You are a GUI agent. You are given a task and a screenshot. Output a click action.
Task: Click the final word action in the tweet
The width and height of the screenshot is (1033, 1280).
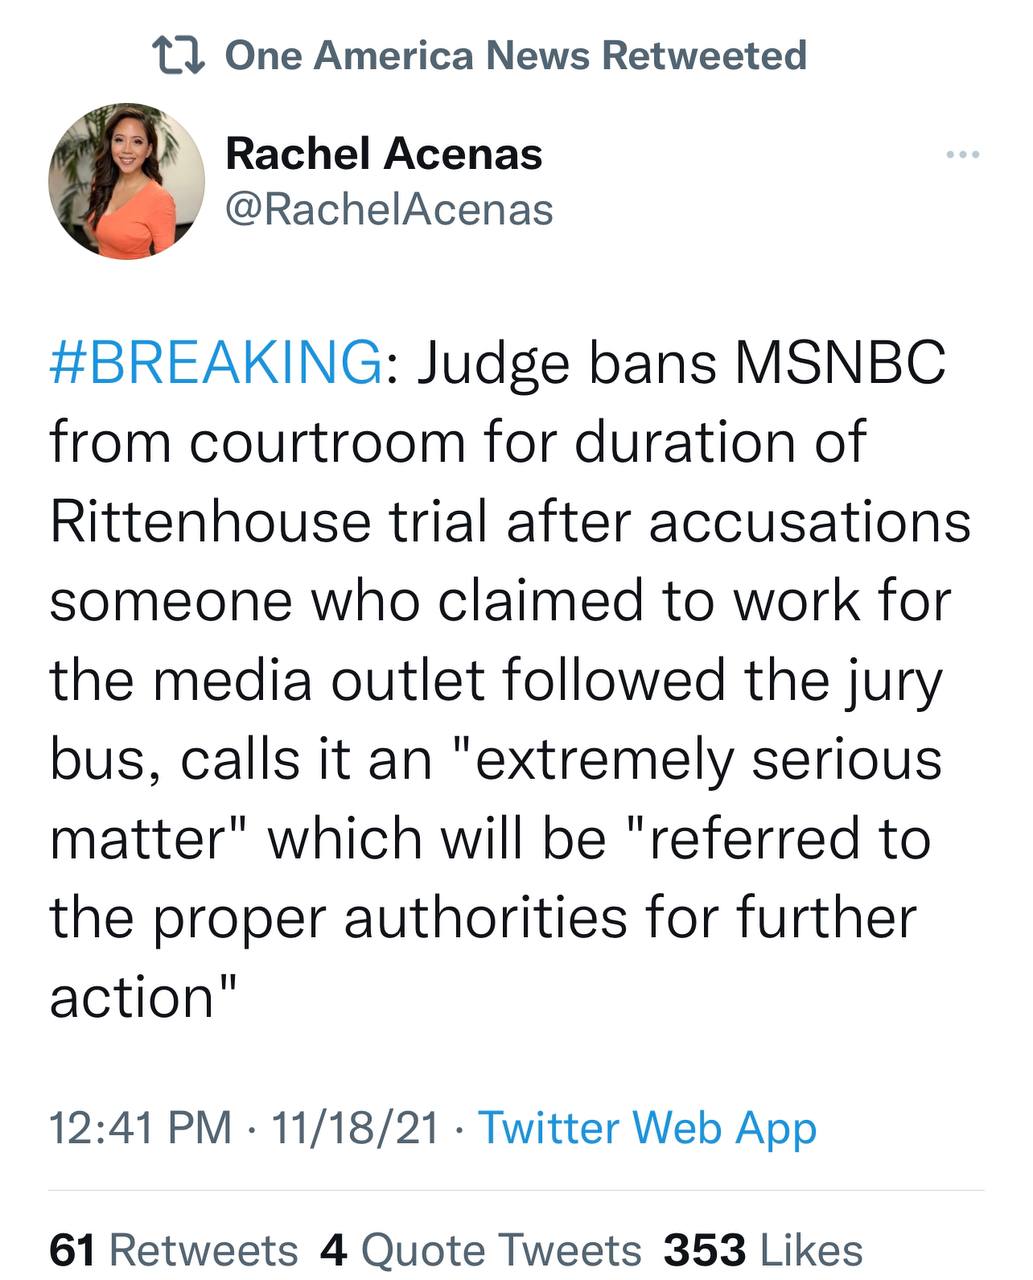click(133, 997)
